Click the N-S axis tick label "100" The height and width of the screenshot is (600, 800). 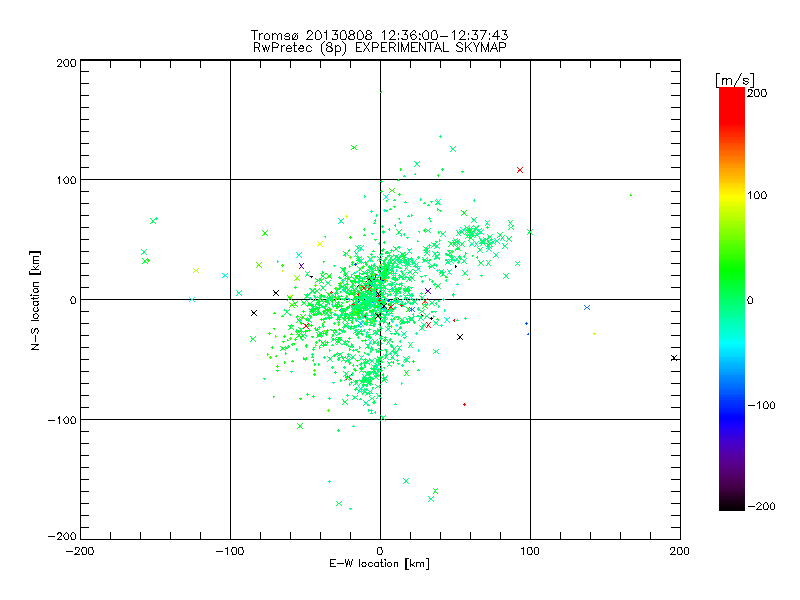coord(66,180)
